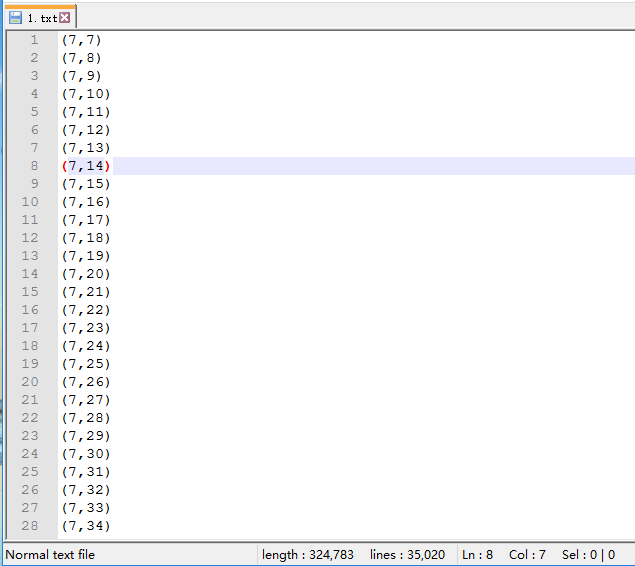Click the Sel : 0 | 0 status indicator
Image resolution: width=635 pixels, height=566 pixels.
click(590, 554)
